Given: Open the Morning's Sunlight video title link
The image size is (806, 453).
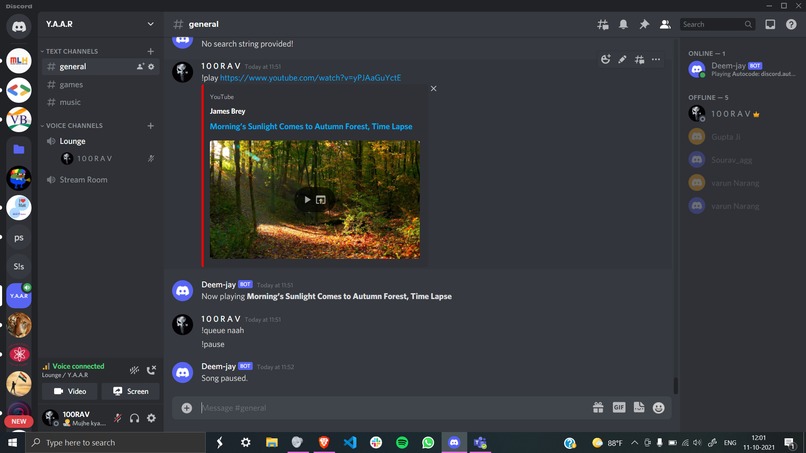Looking at the screenshot, I should pos(311,126).
